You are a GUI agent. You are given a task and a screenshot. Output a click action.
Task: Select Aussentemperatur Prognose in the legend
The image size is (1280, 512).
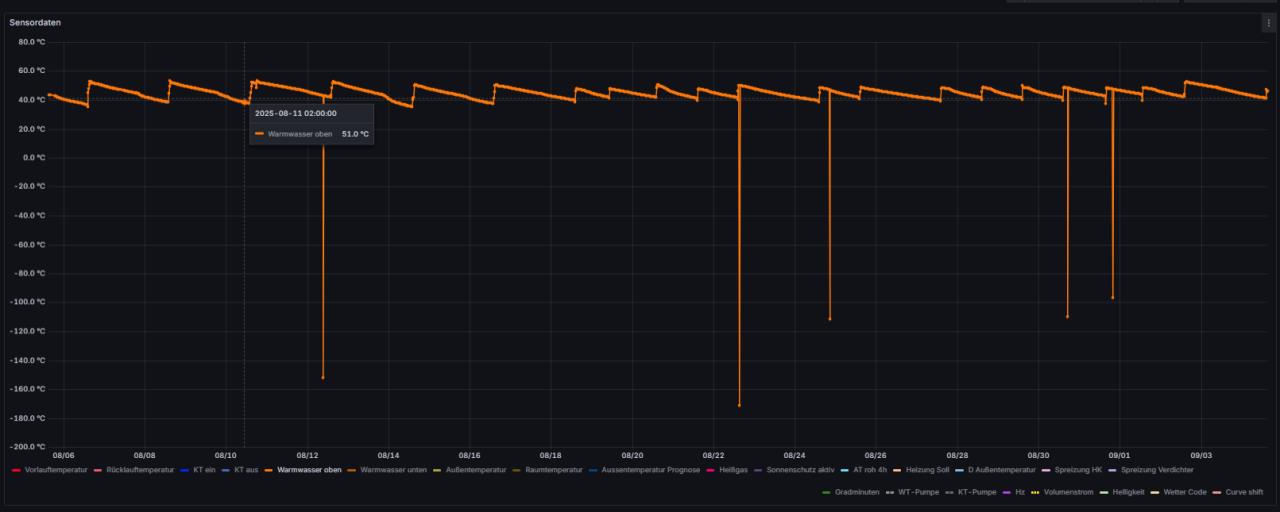651,470
